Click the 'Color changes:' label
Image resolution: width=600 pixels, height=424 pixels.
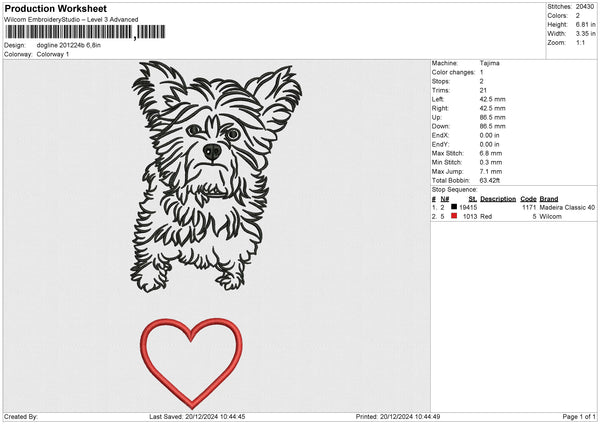tap(453, 72)
